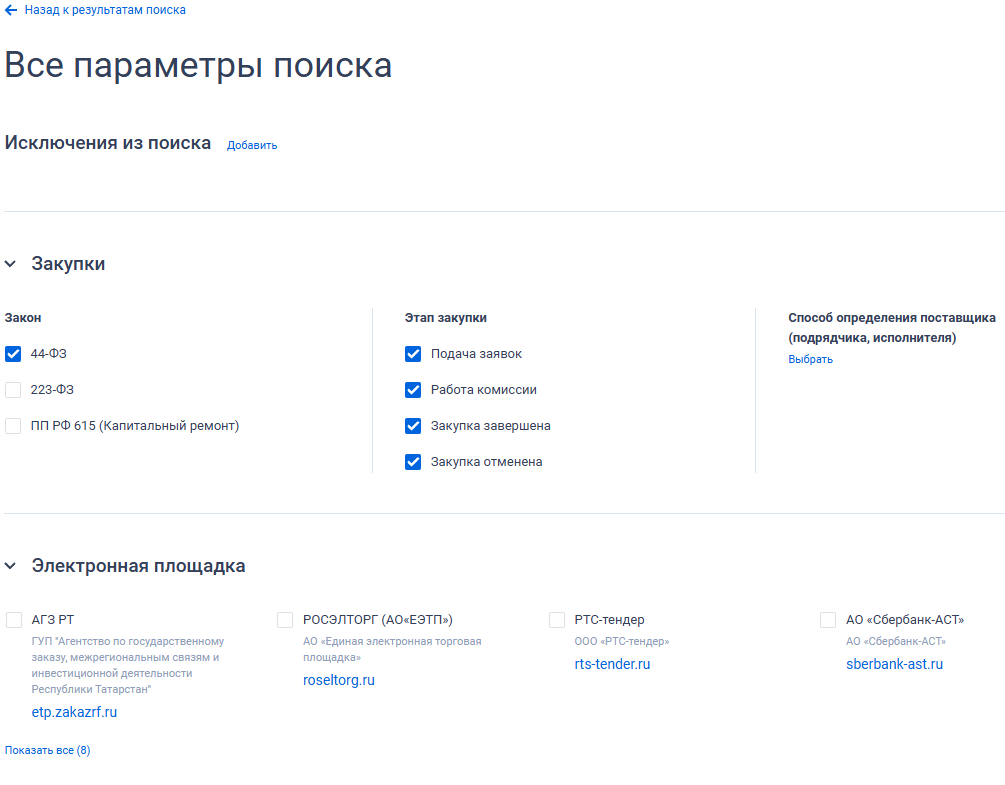
Task: Click the '44-ФЗ' label text
Action: [49, 354]
